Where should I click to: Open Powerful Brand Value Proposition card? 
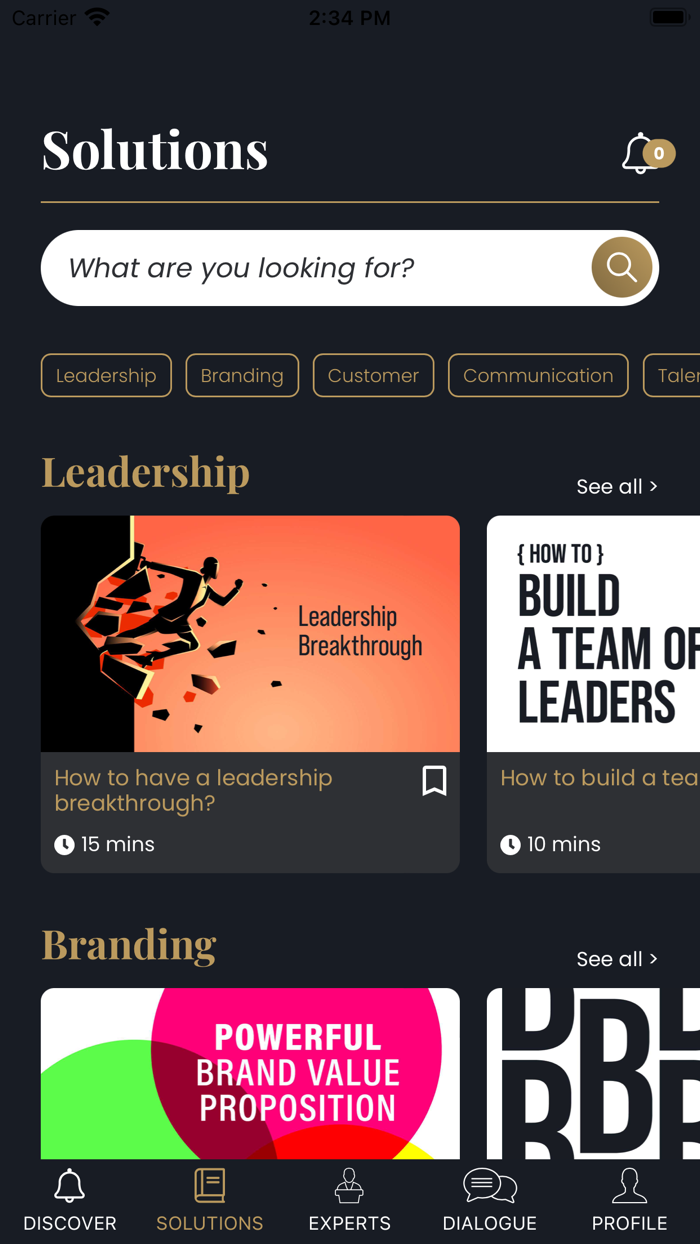(250, 1074)
